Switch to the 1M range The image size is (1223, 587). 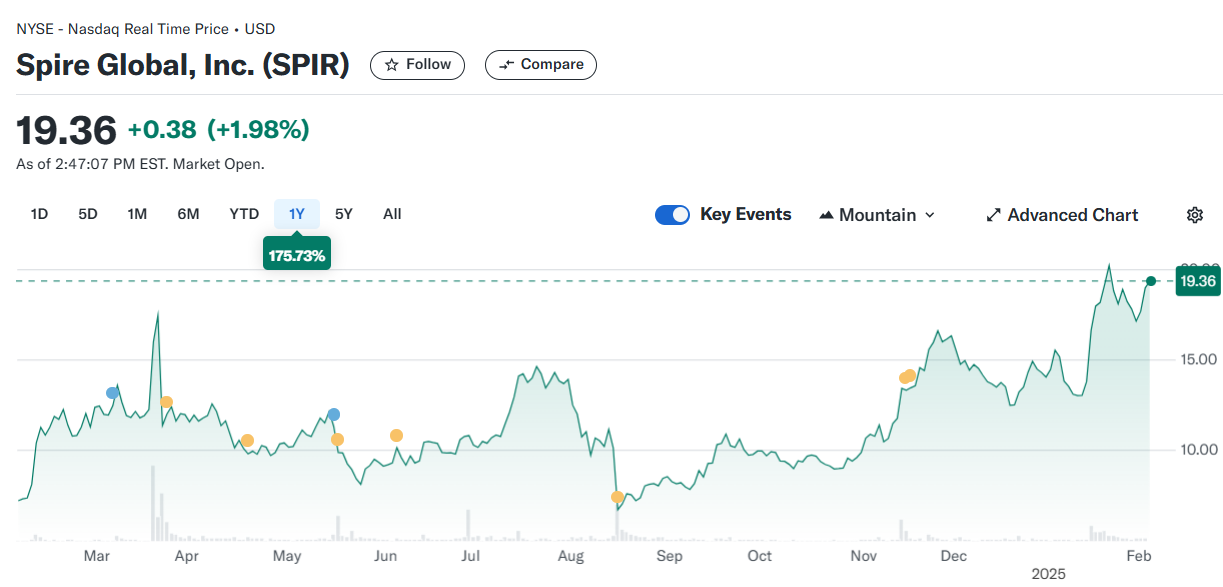(x=137, y=214)
